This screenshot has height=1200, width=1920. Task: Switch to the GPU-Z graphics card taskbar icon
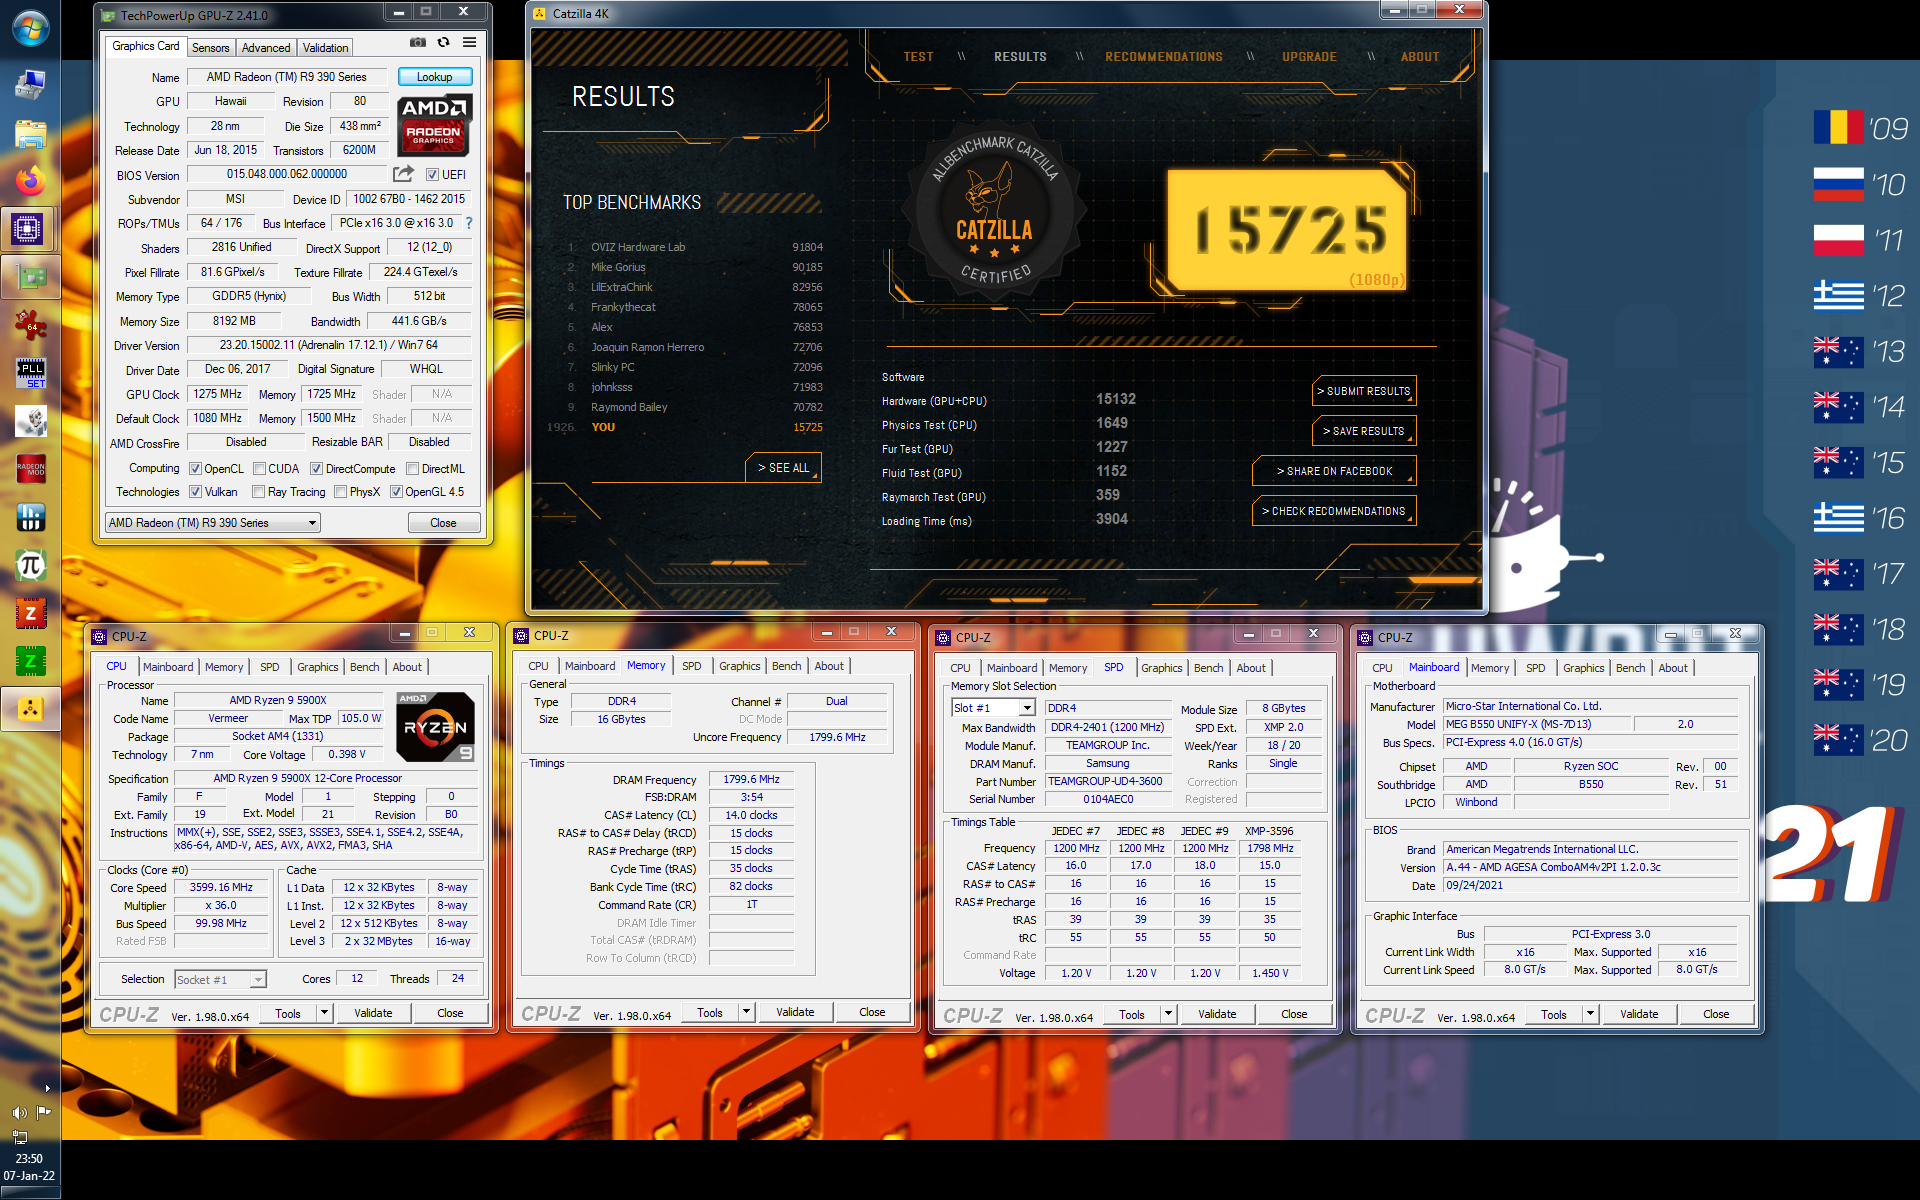coord(30,277)
